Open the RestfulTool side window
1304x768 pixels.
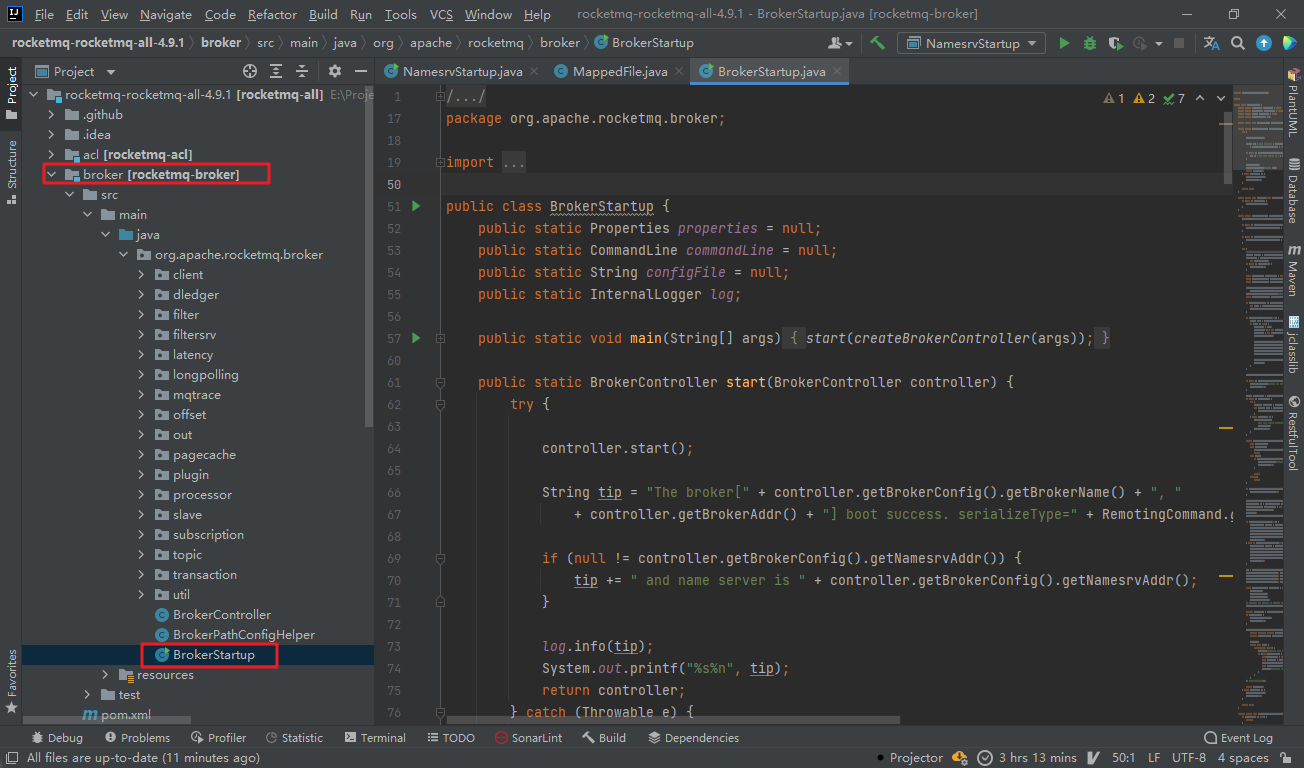pos(1293,432)
